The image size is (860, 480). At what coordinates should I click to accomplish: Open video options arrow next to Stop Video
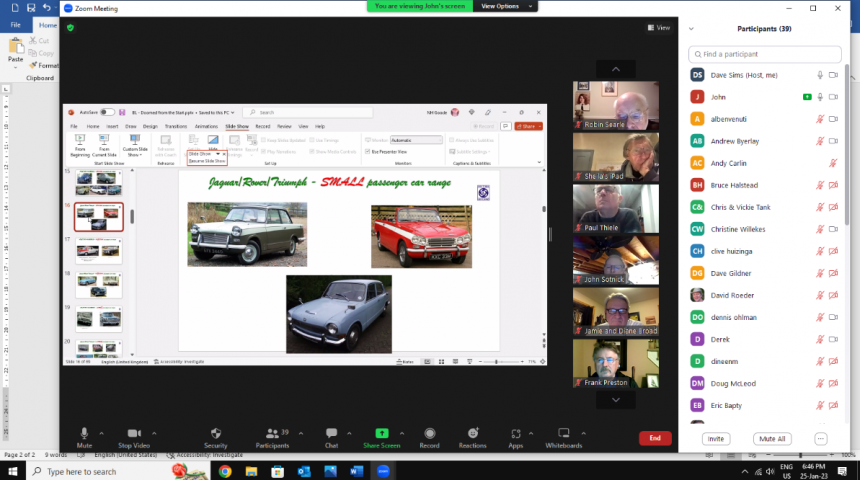tap(154, 433)
